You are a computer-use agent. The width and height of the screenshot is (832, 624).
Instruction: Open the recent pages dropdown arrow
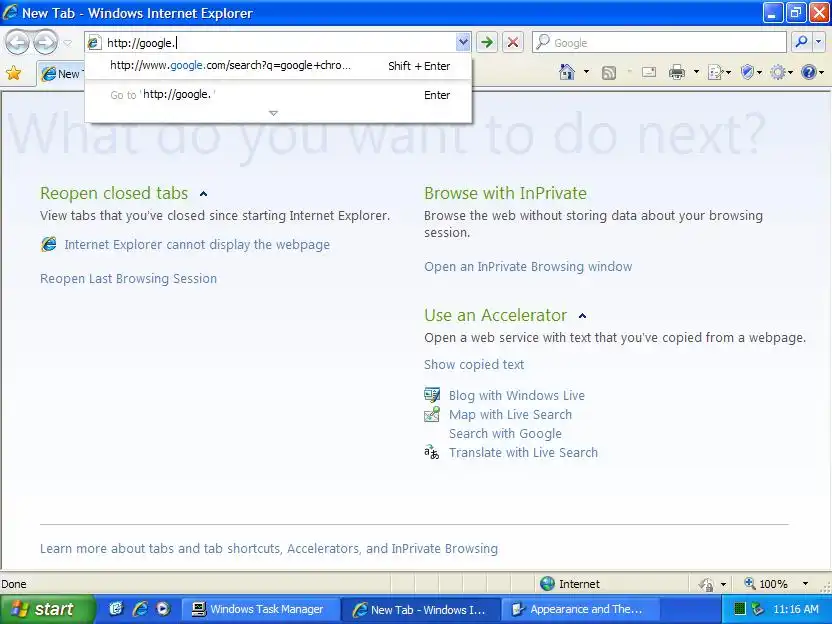point(67,43)
